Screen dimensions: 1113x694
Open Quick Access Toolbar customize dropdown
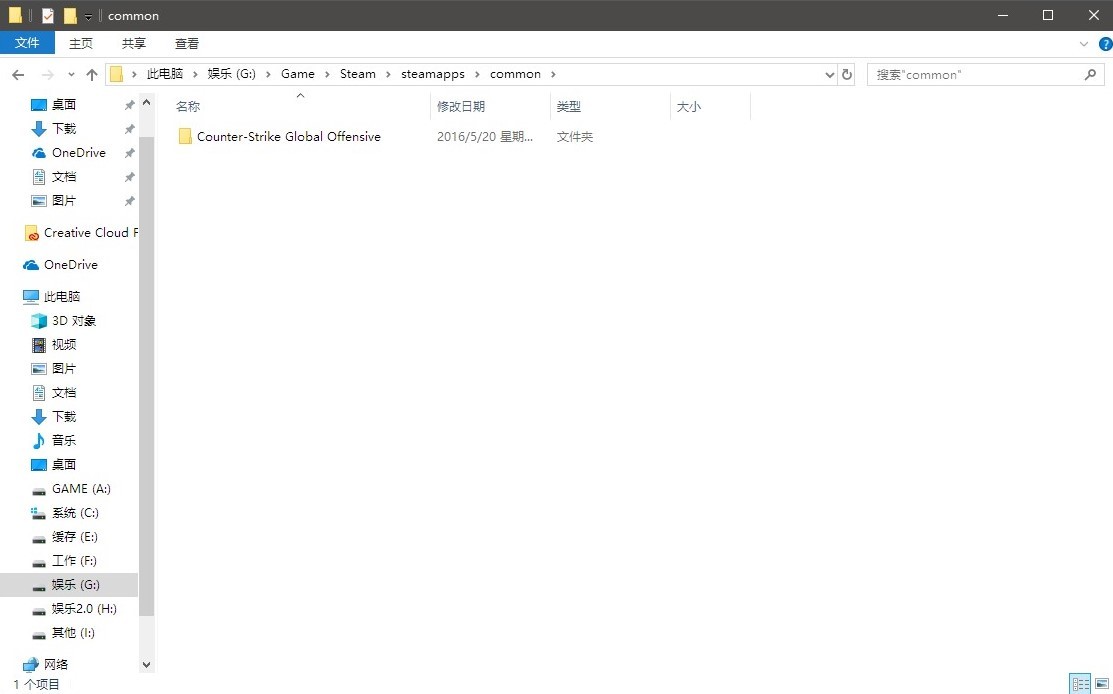click(x=88, y=16)
